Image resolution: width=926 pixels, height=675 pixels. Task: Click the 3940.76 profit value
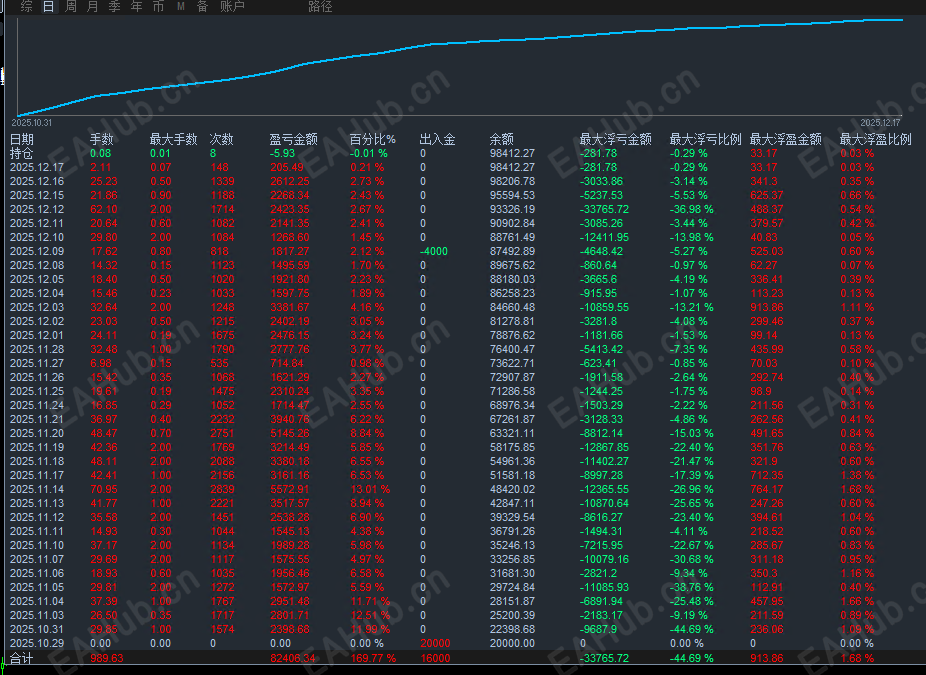289,419
